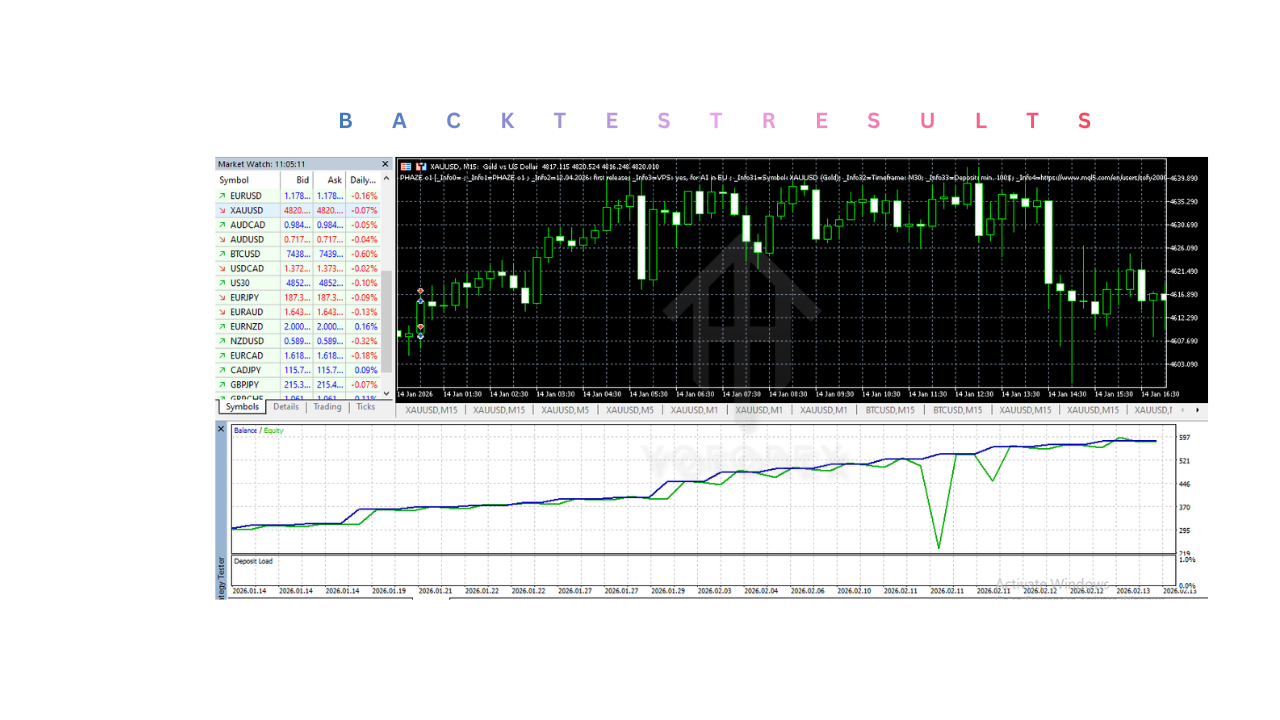This screenshot has height=720, width=1280.
Task: Click the EURUSD up-trend arrow icon
Action: [222, 195]
